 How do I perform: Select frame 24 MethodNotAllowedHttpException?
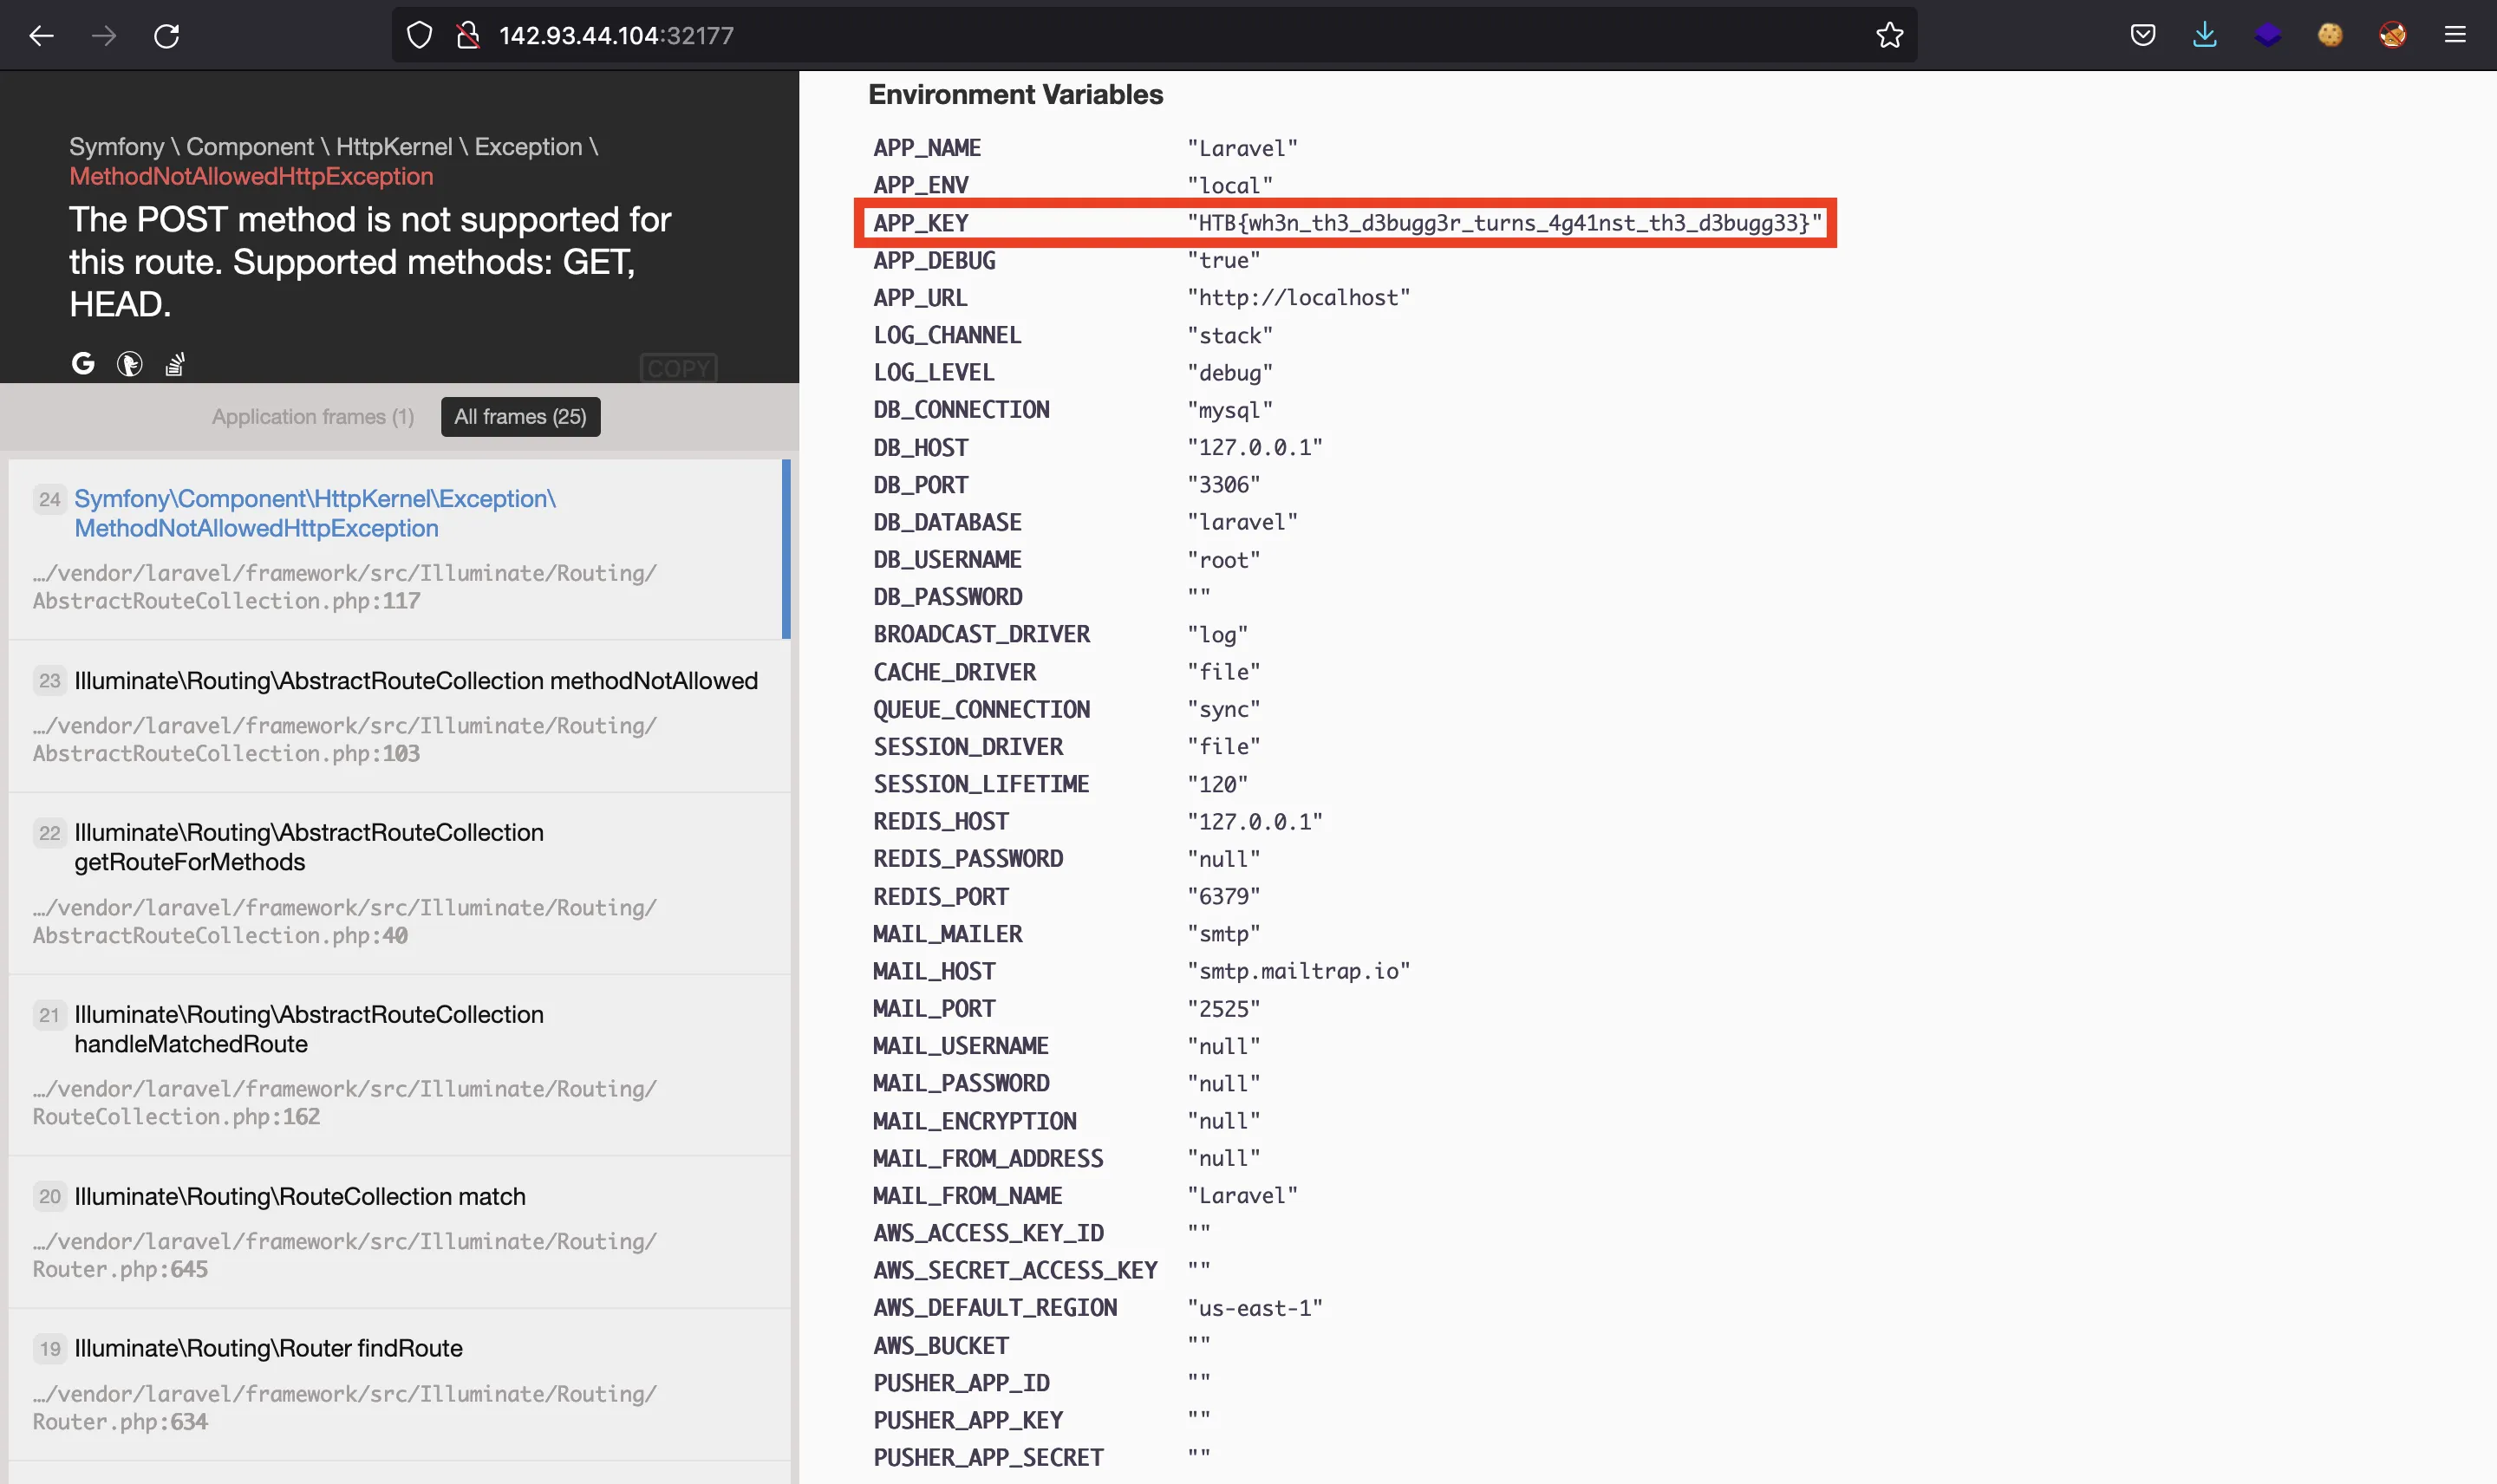click(x=399, y=549)
